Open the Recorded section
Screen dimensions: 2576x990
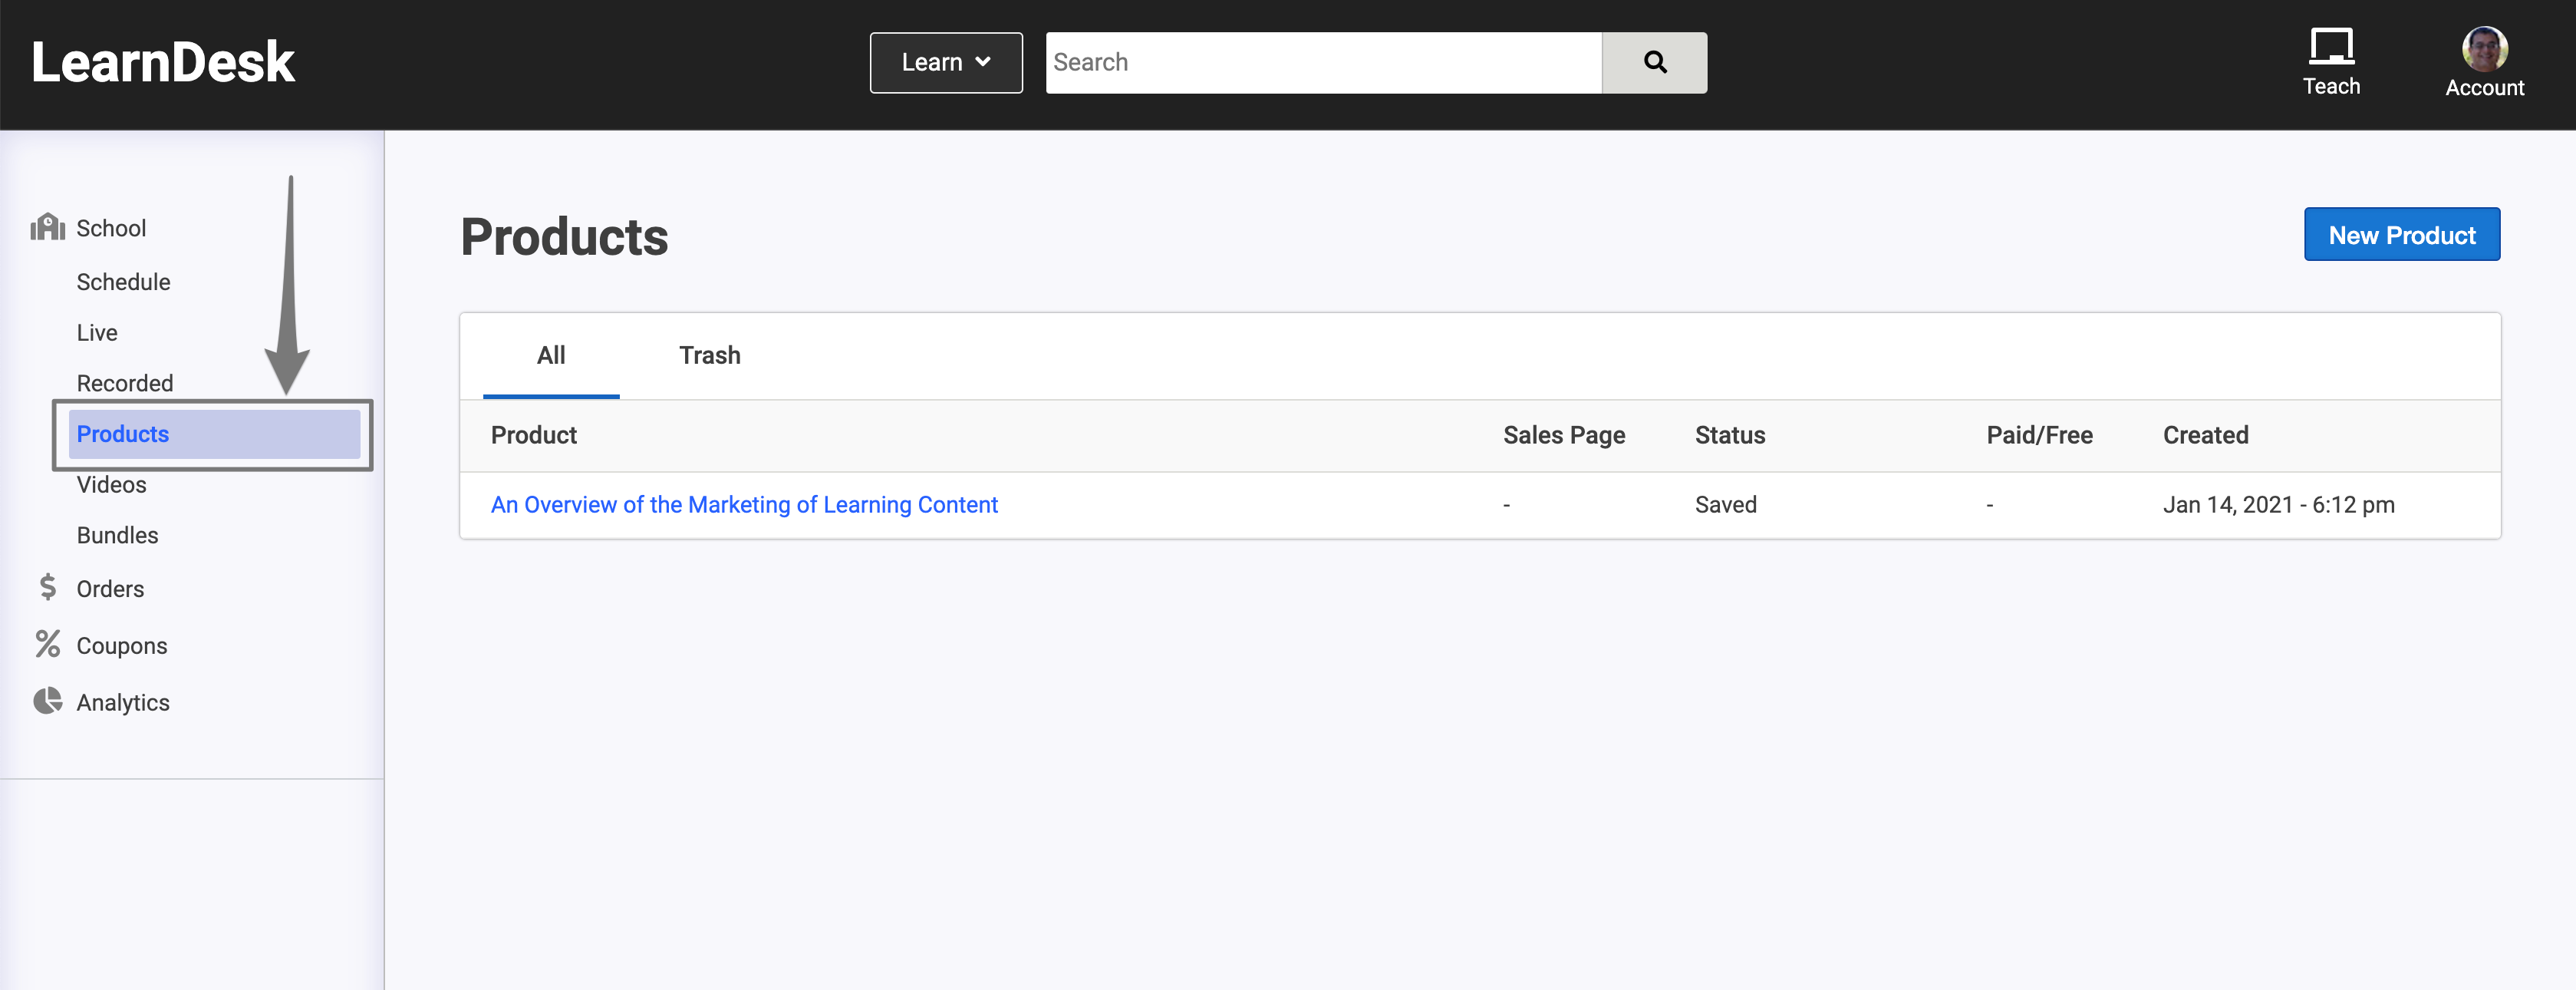[125, 383]
